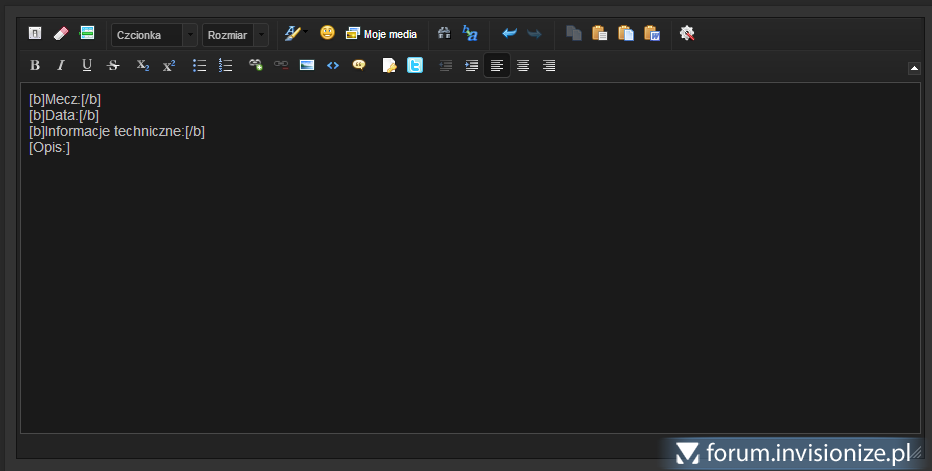Image resolution: width=932 pixels, height=471 pixels.
Task: Open the emoticon smiley picker
Action: 327,33
